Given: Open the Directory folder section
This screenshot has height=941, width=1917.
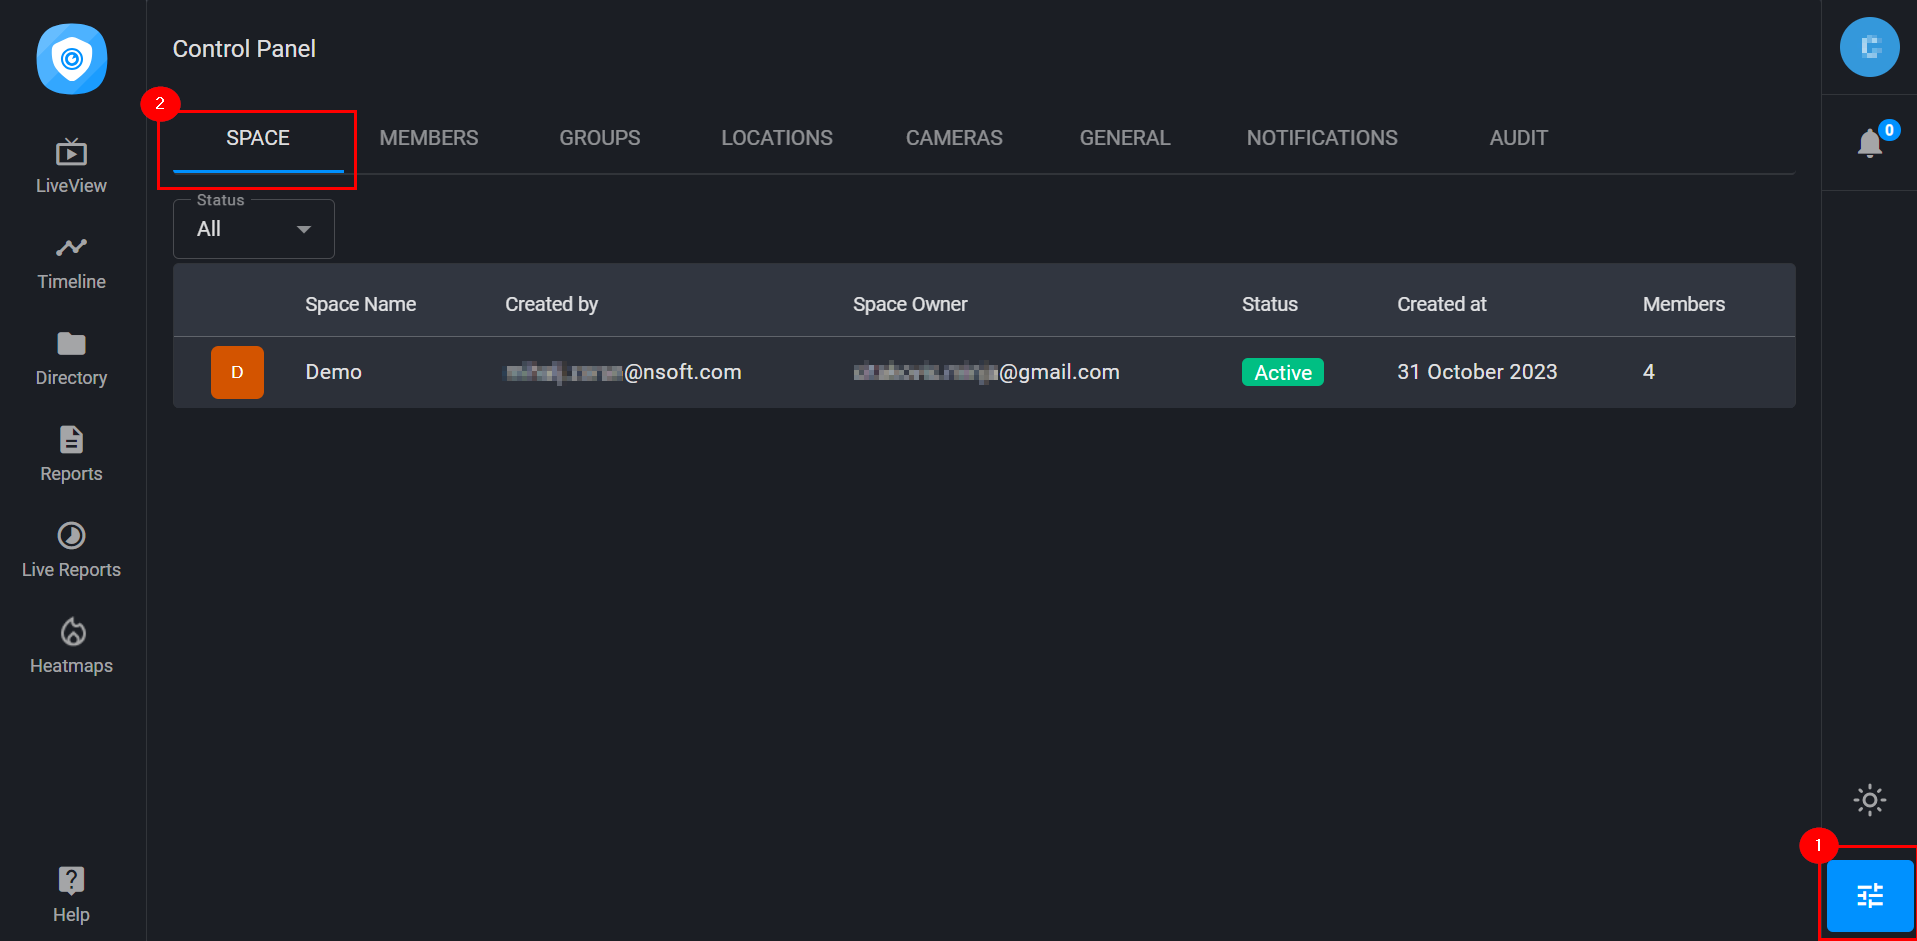Looking at the screenshot, I should coord(71,358).
